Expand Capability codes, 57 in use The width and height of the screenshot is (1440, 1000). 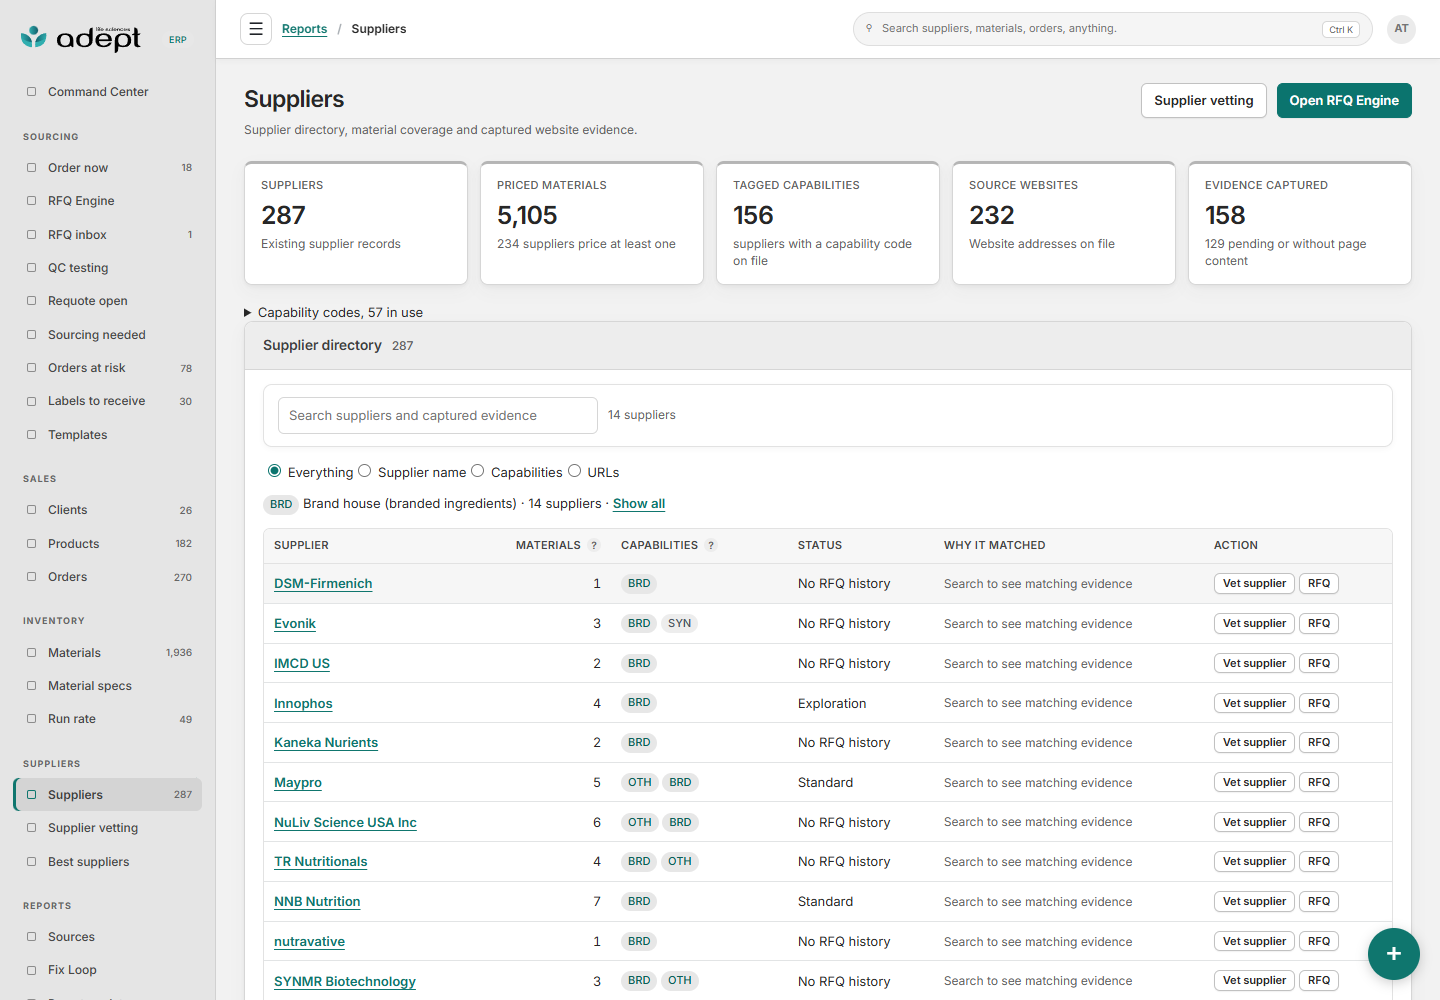(x=334, y=313)
